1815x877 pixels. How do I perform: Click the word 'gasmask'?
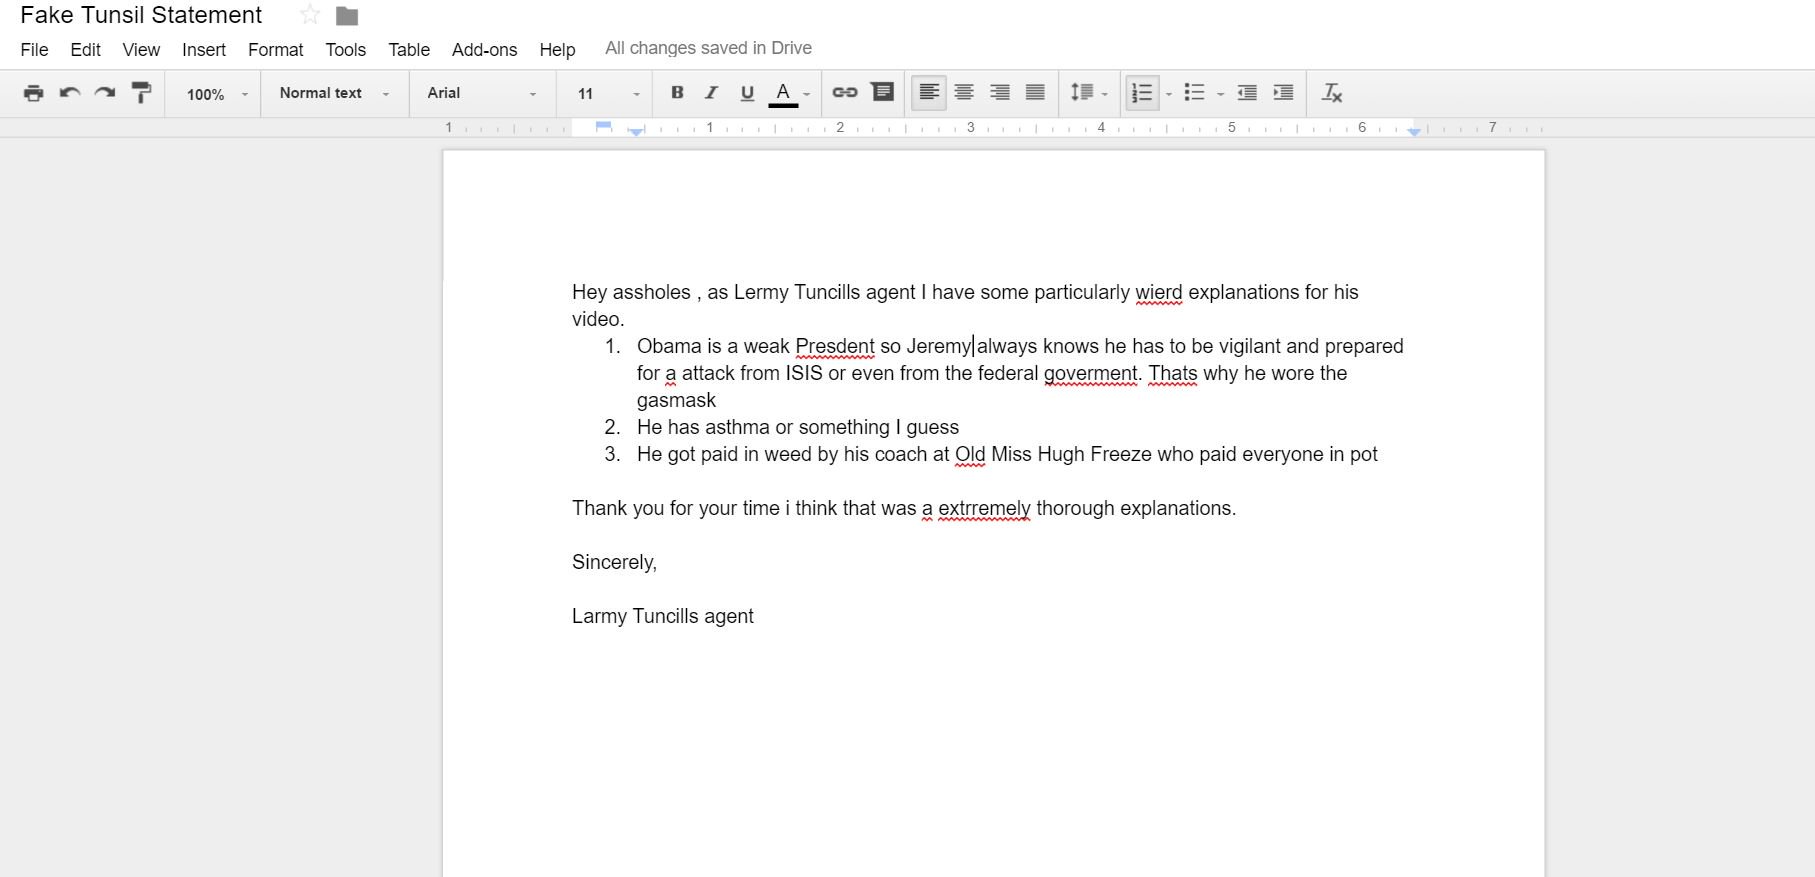pyautogui.click(x=677, y=401)
